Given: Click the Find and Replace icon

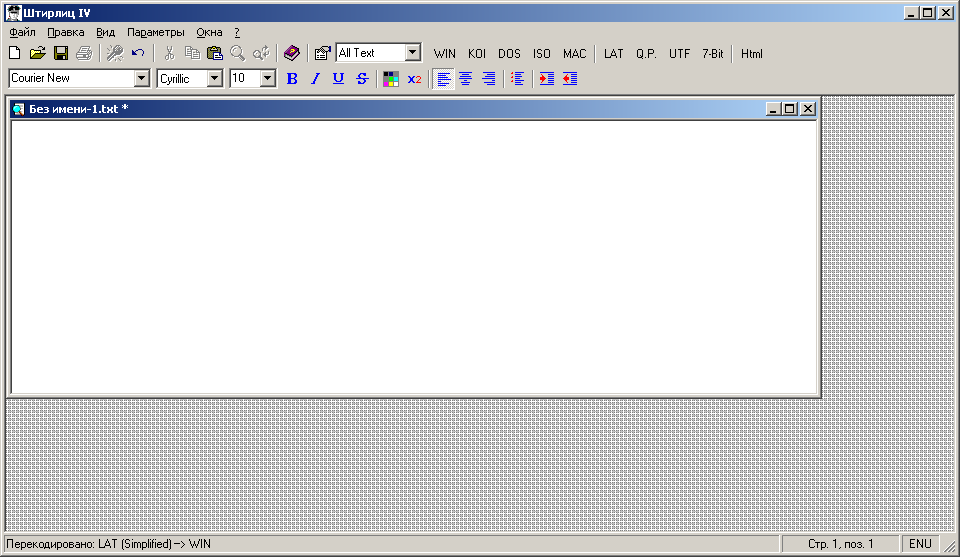Looking at the screenshot, I should click(x=261, y=53).
